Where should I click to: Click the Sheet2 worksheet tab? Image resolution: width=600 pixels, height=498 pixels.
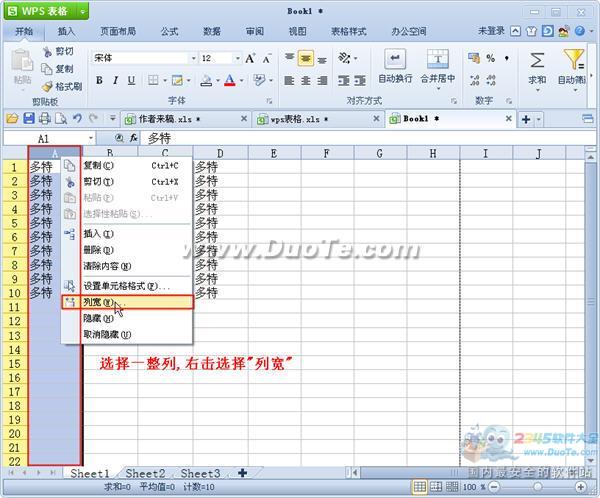click(145, 473)
